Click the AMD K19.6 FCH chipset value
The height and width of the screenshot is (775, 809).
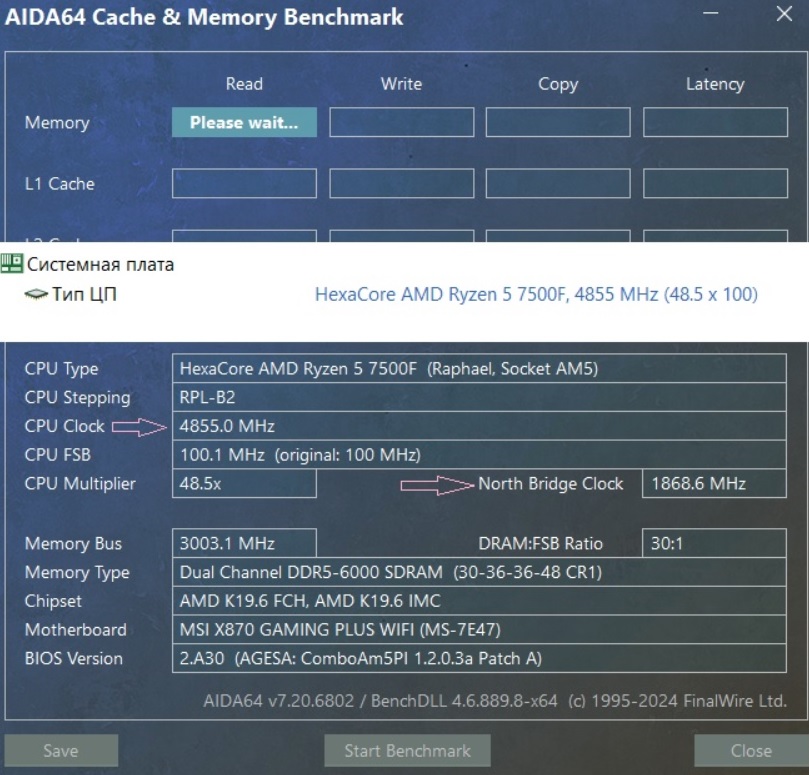point(479,601)
